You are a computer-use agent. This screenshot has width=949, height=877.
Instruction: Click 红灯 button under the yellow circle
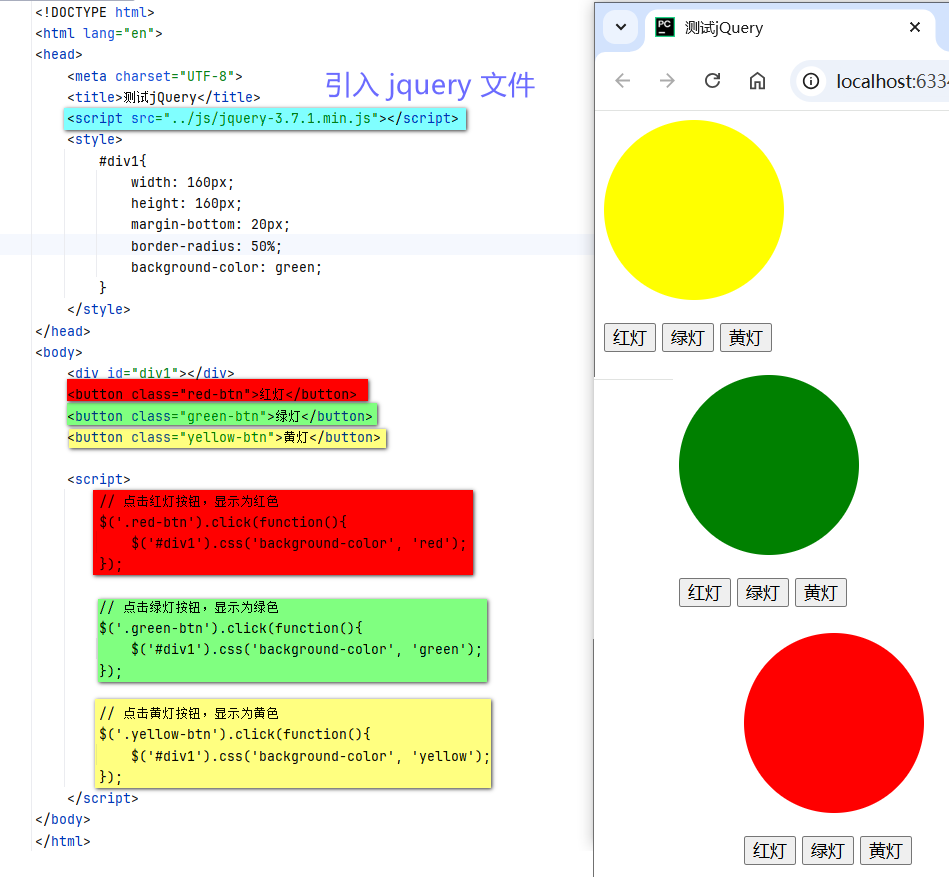[x=629, y=337]
